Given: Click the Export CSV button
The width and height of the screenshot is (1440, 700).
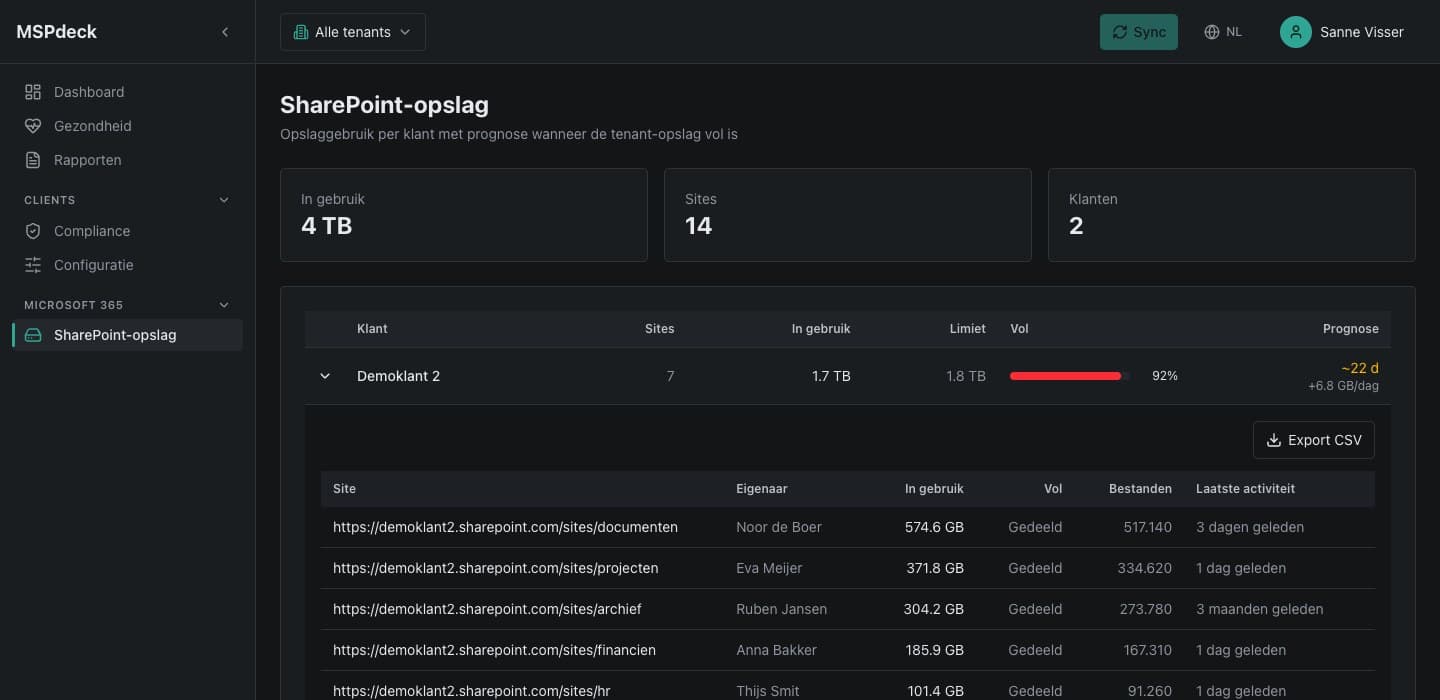Looking at the screenshot, I should coord(1314,440).
